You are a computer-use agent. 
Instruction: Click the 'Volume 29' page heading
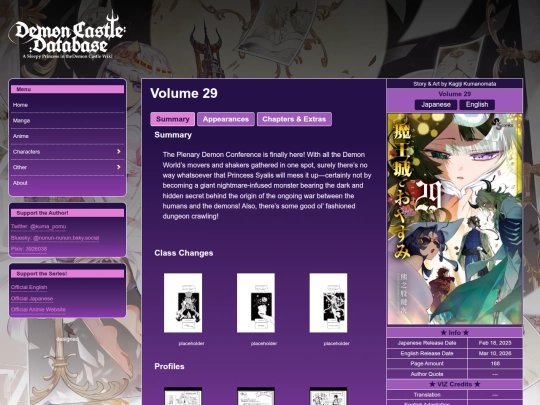click(x=184, y=93)
